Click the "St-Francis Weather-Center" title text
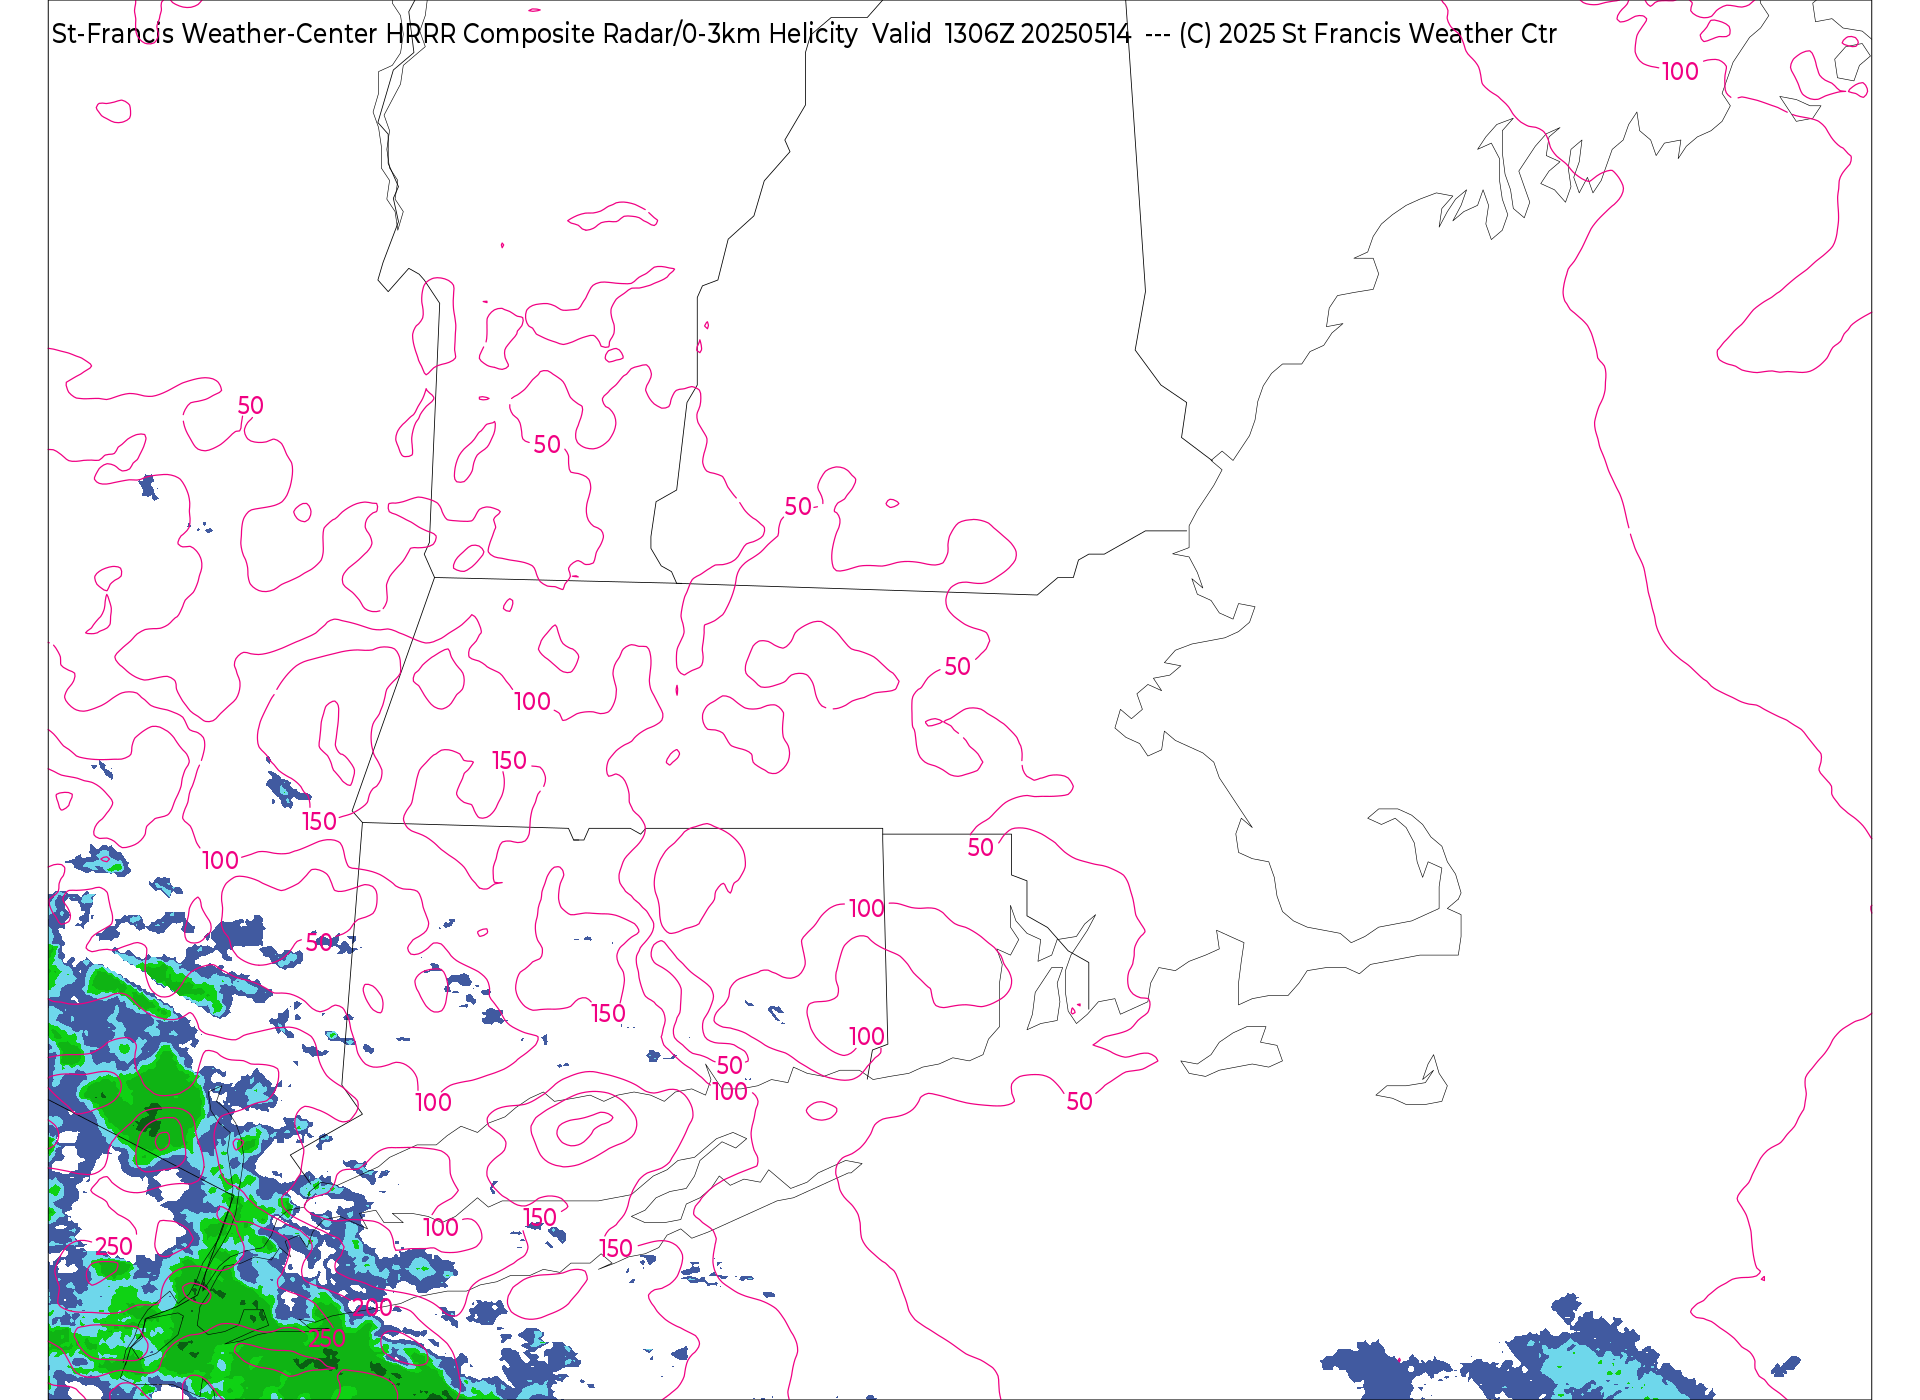1920x1400 pixels. coord(215,34)
